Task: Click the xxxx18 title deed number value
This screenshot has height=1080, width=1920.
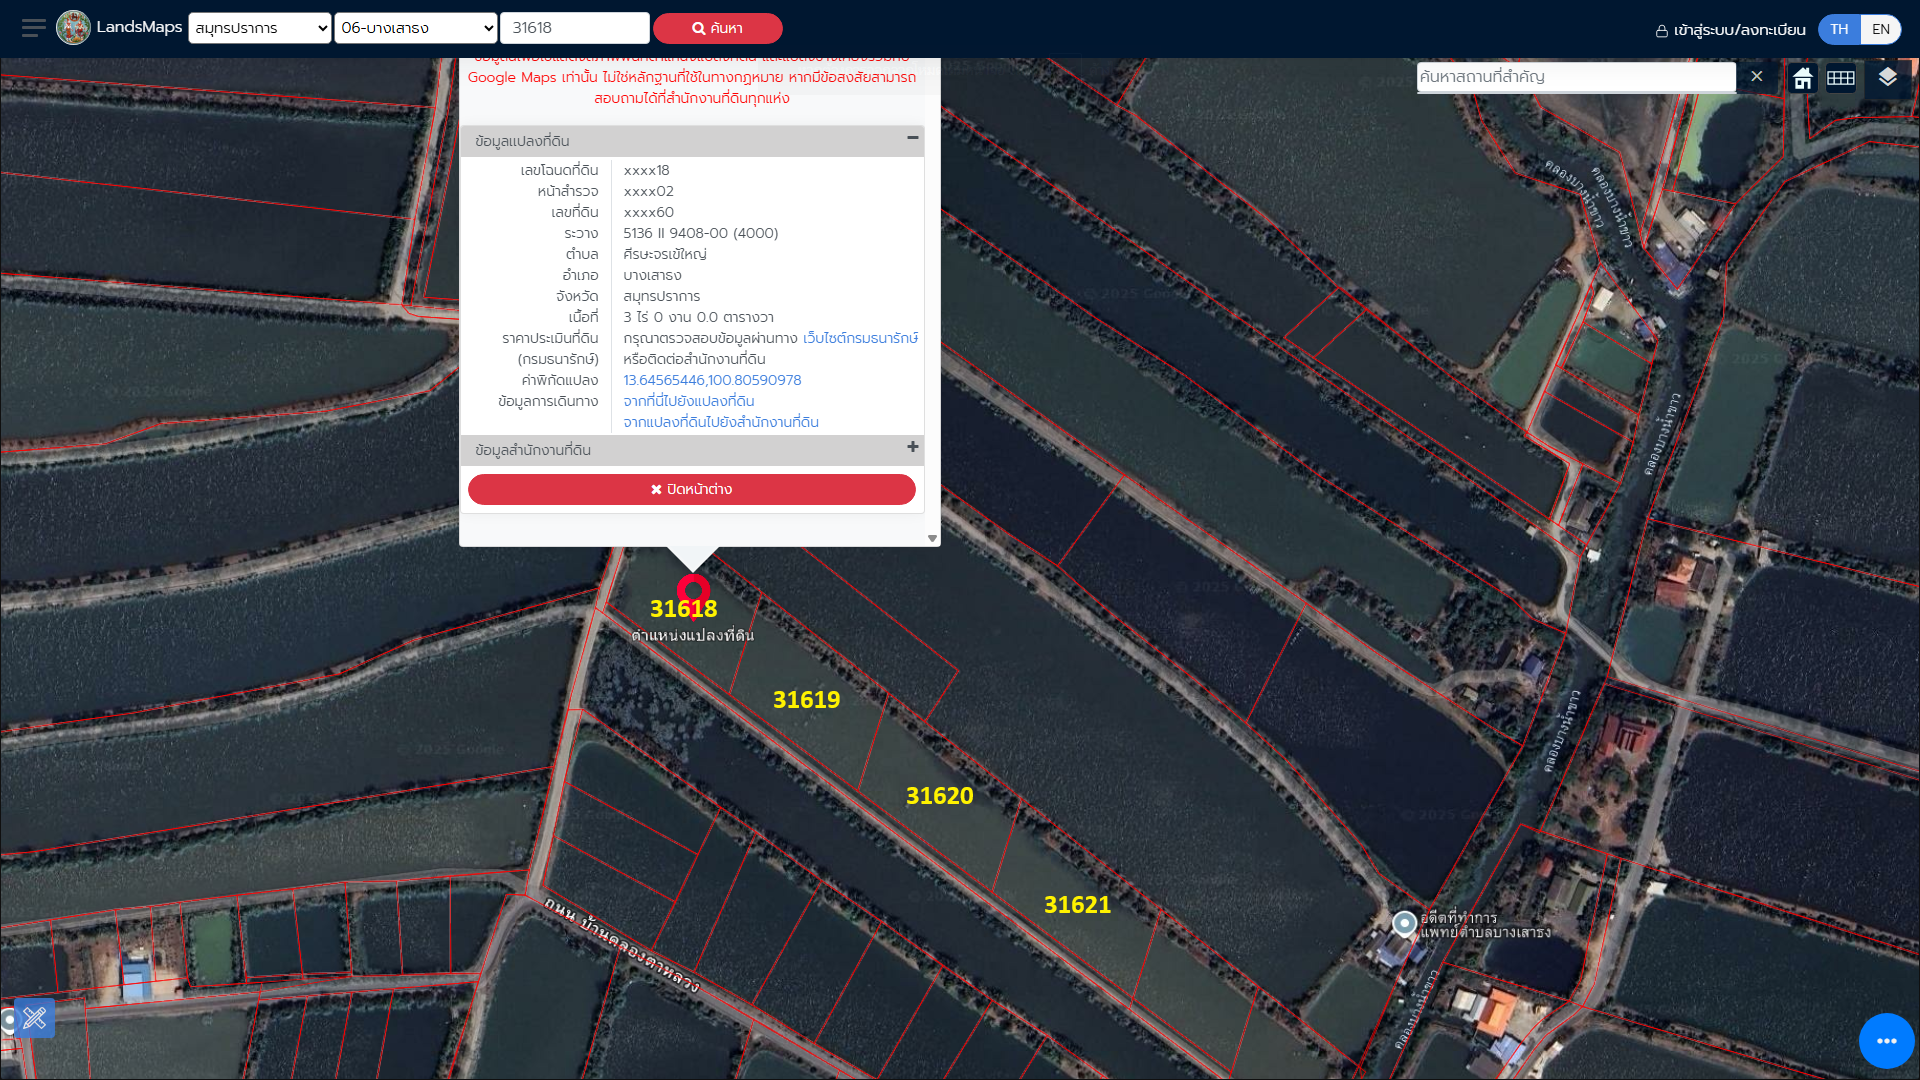Action: pyautogui.click(x=646, y=170)
